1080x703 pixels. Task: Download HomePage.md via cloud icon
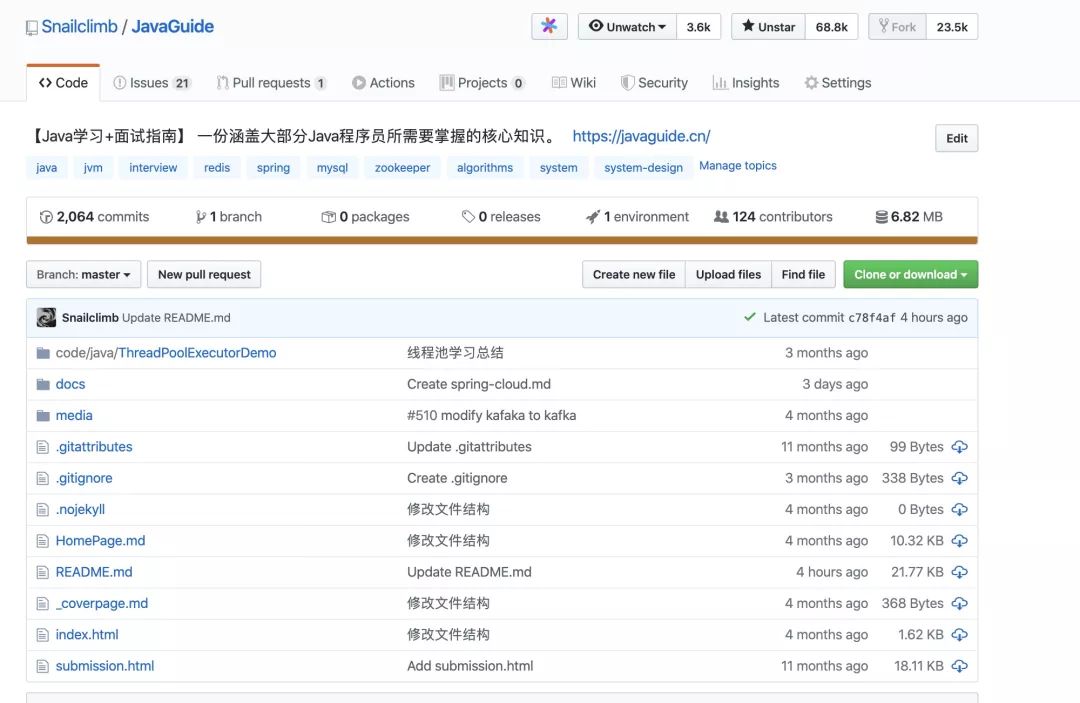pyautogui.click(x=959, y=541)
